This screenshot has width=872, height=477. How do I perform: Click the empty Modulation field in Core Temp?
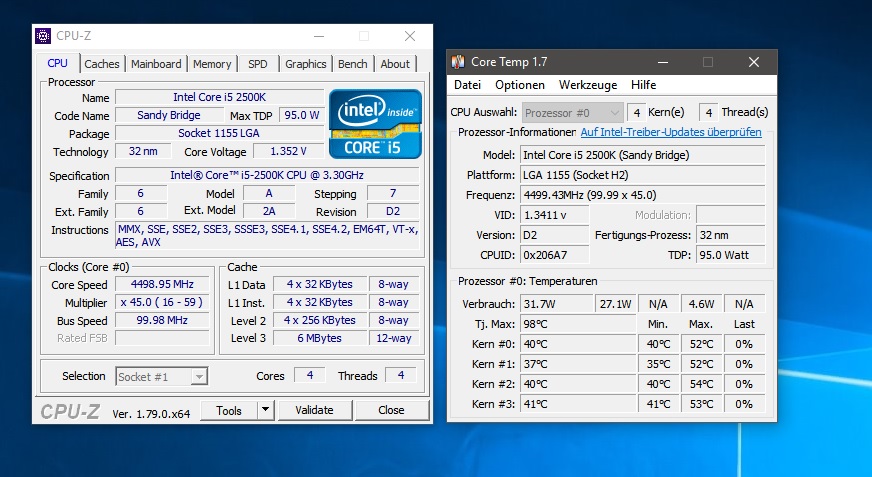[731, 215]
